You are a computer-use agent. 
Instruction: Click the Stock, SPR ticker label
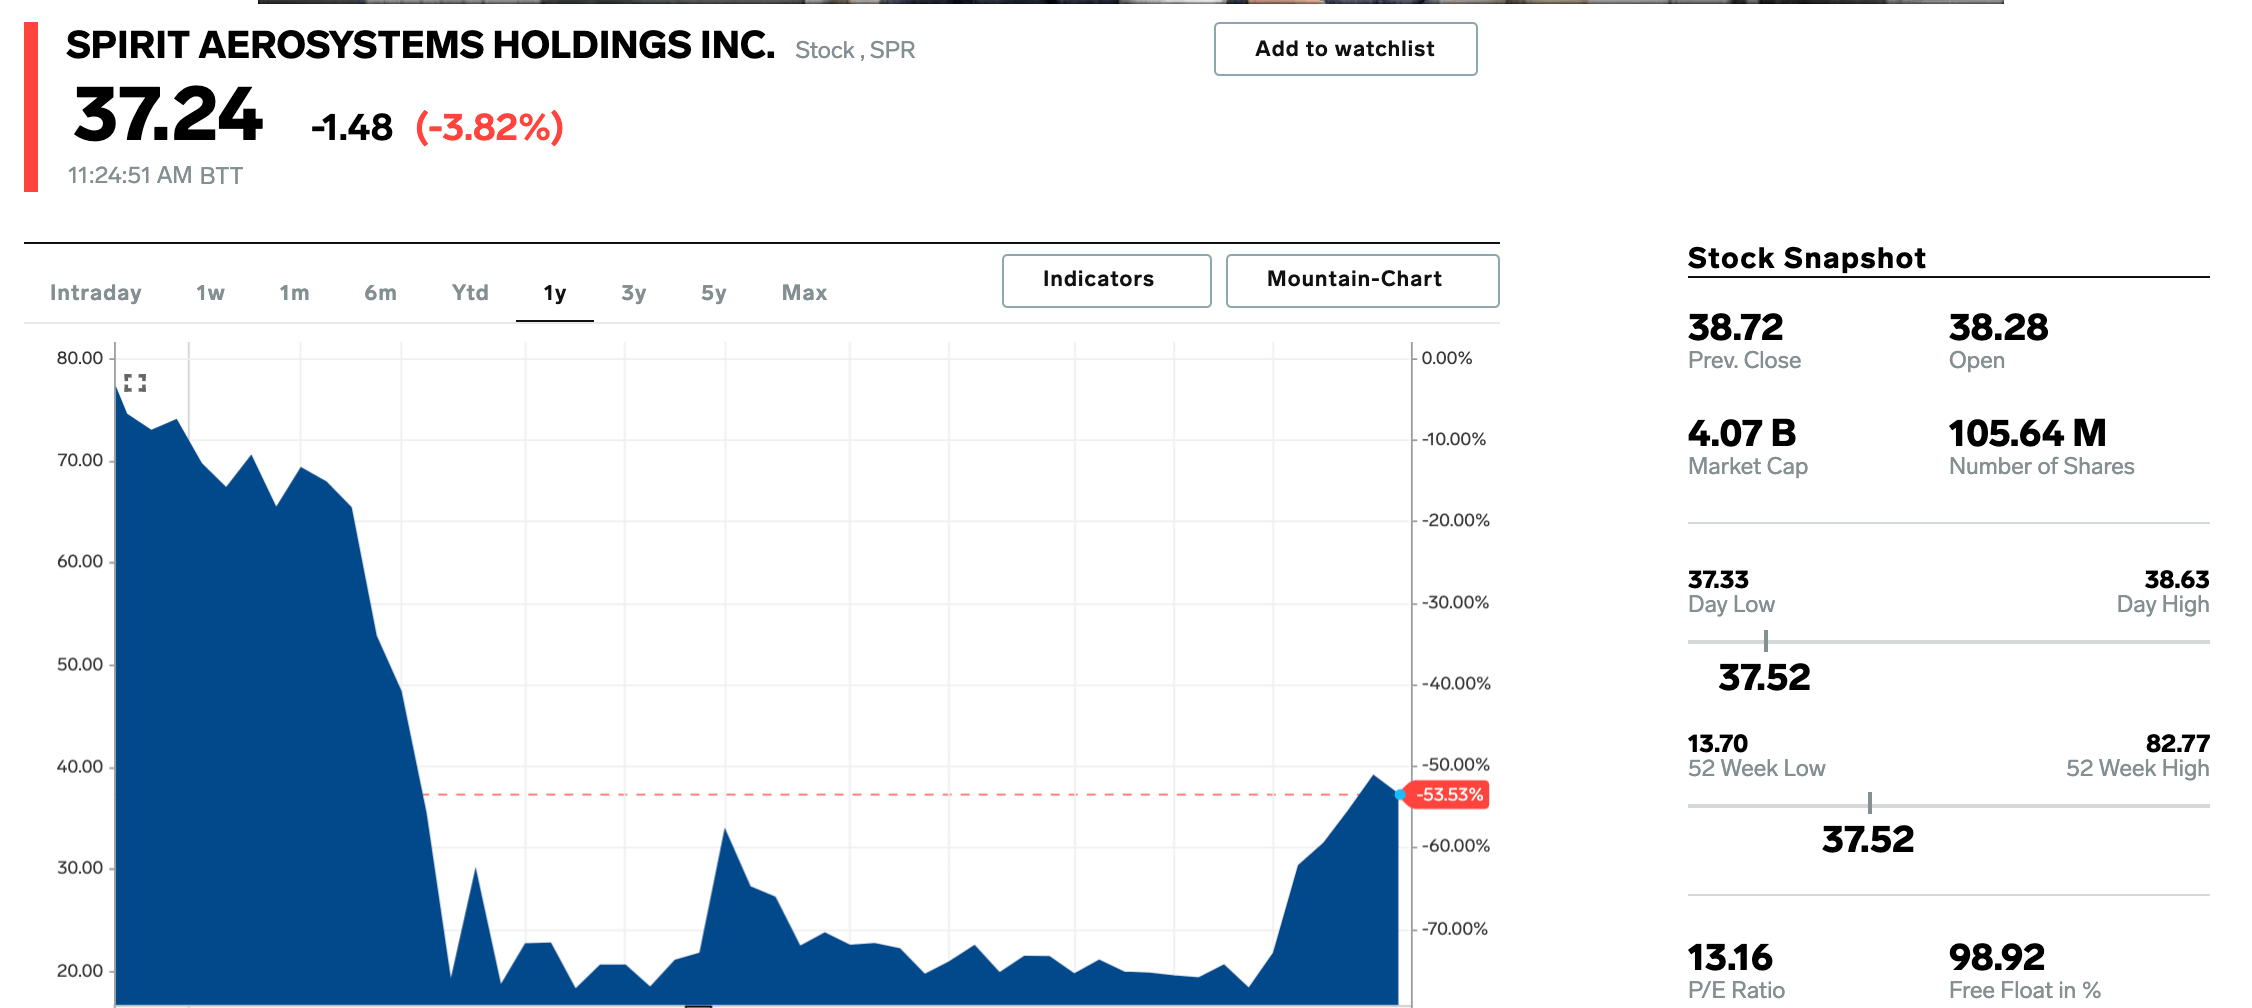coord(855,50)
